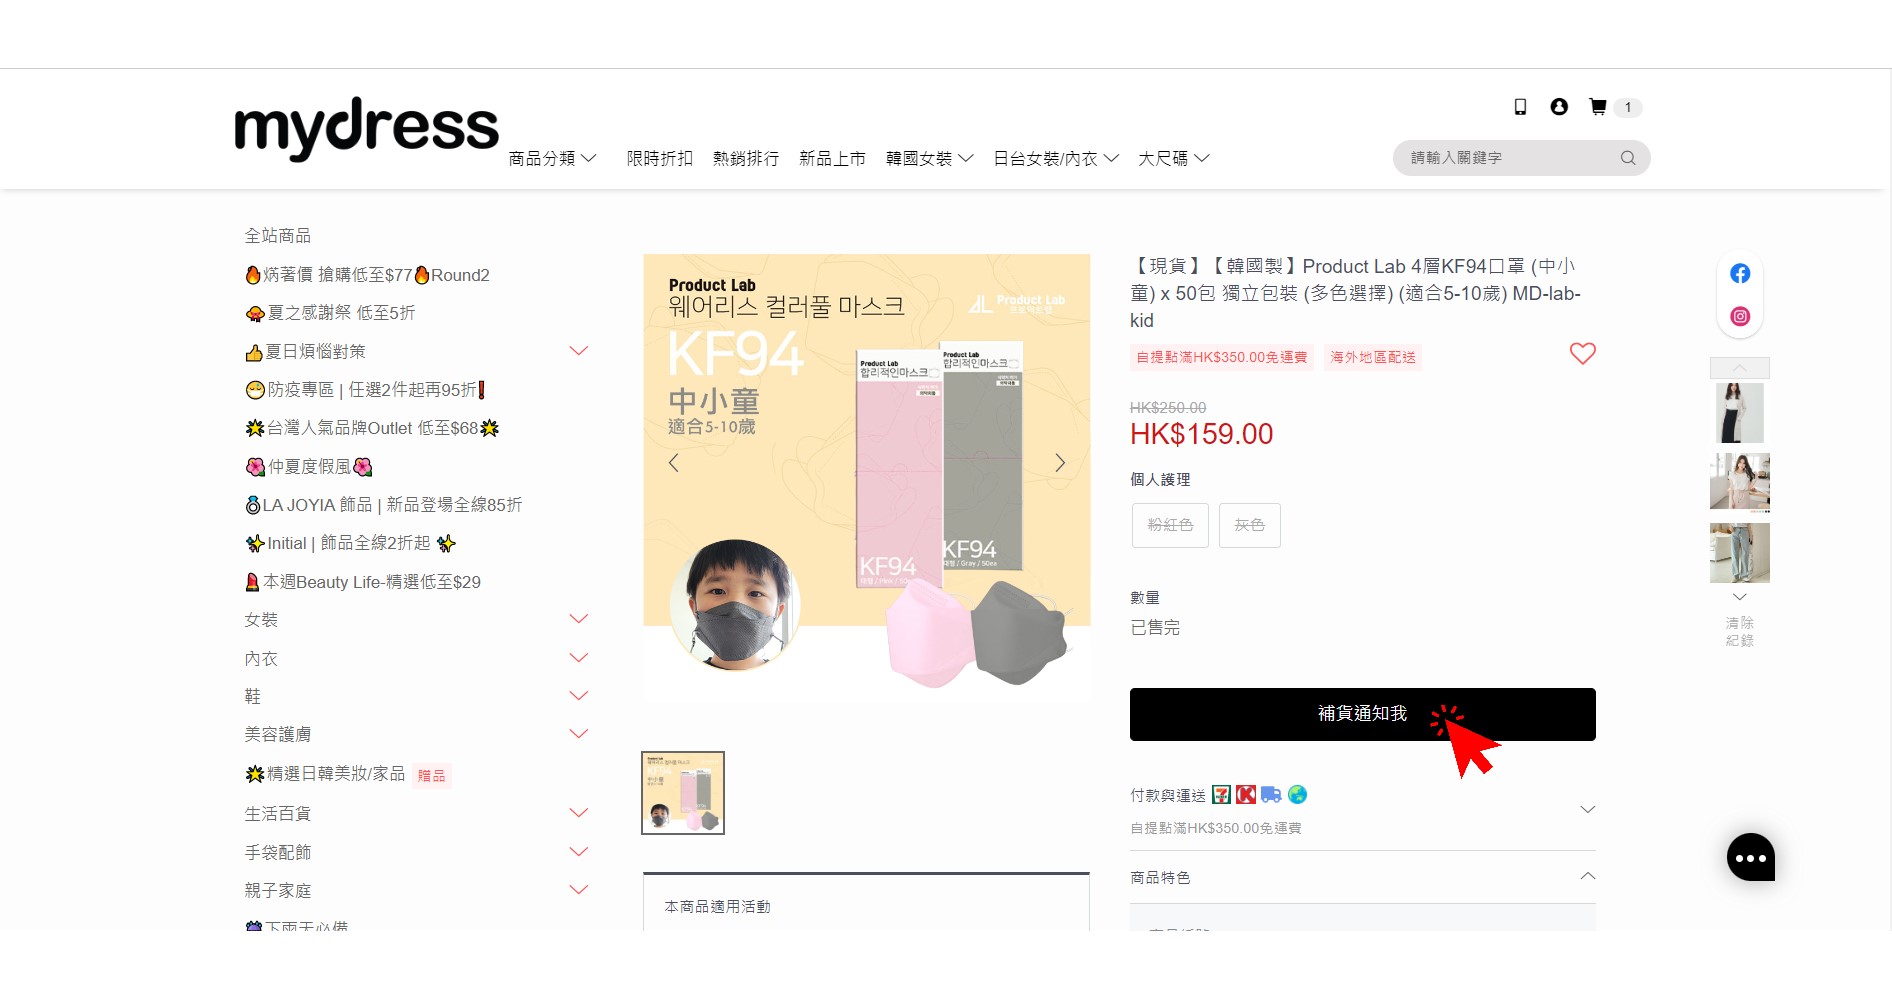Expand the 夏日煩惱對策 sidebar category
The height and width of the screenshot is (1000, 1892).
pos(578,351)
